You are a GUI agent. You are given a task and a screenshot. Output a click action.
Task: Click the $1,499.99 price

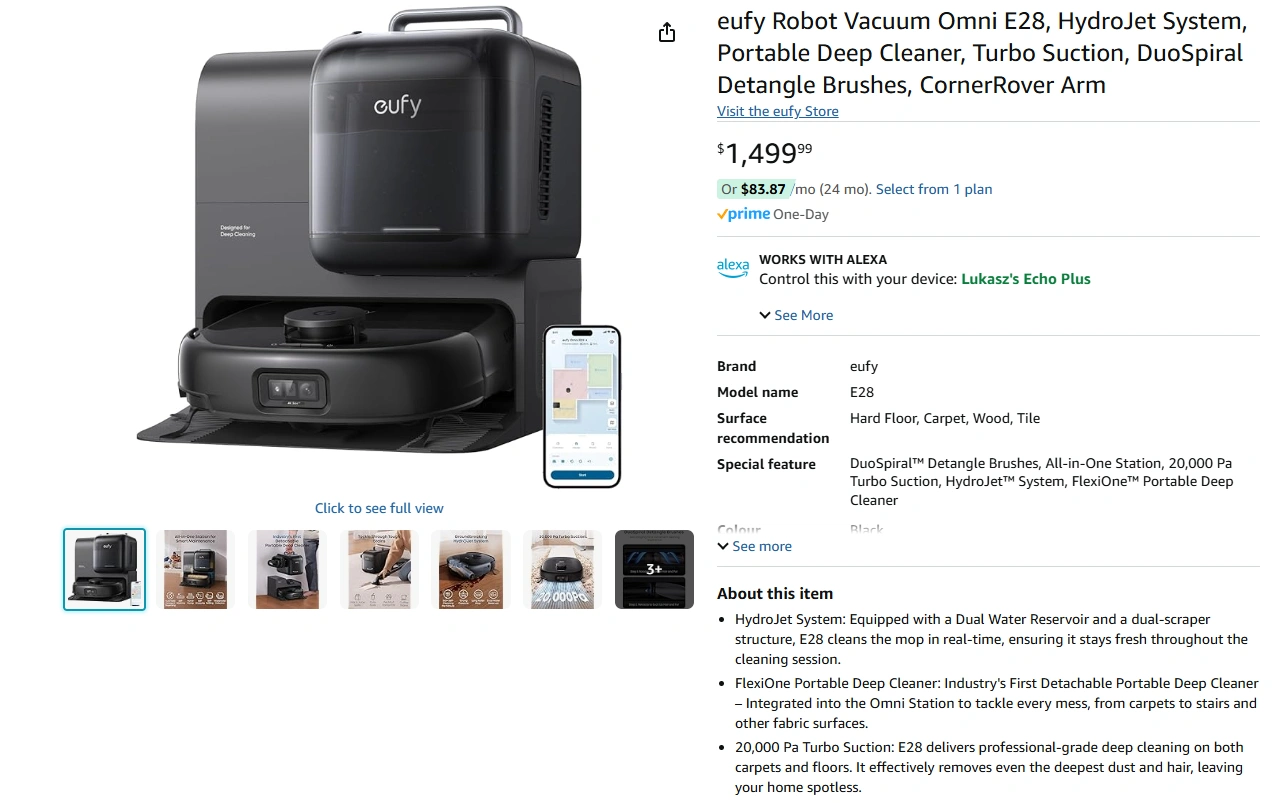coord(765,152)
